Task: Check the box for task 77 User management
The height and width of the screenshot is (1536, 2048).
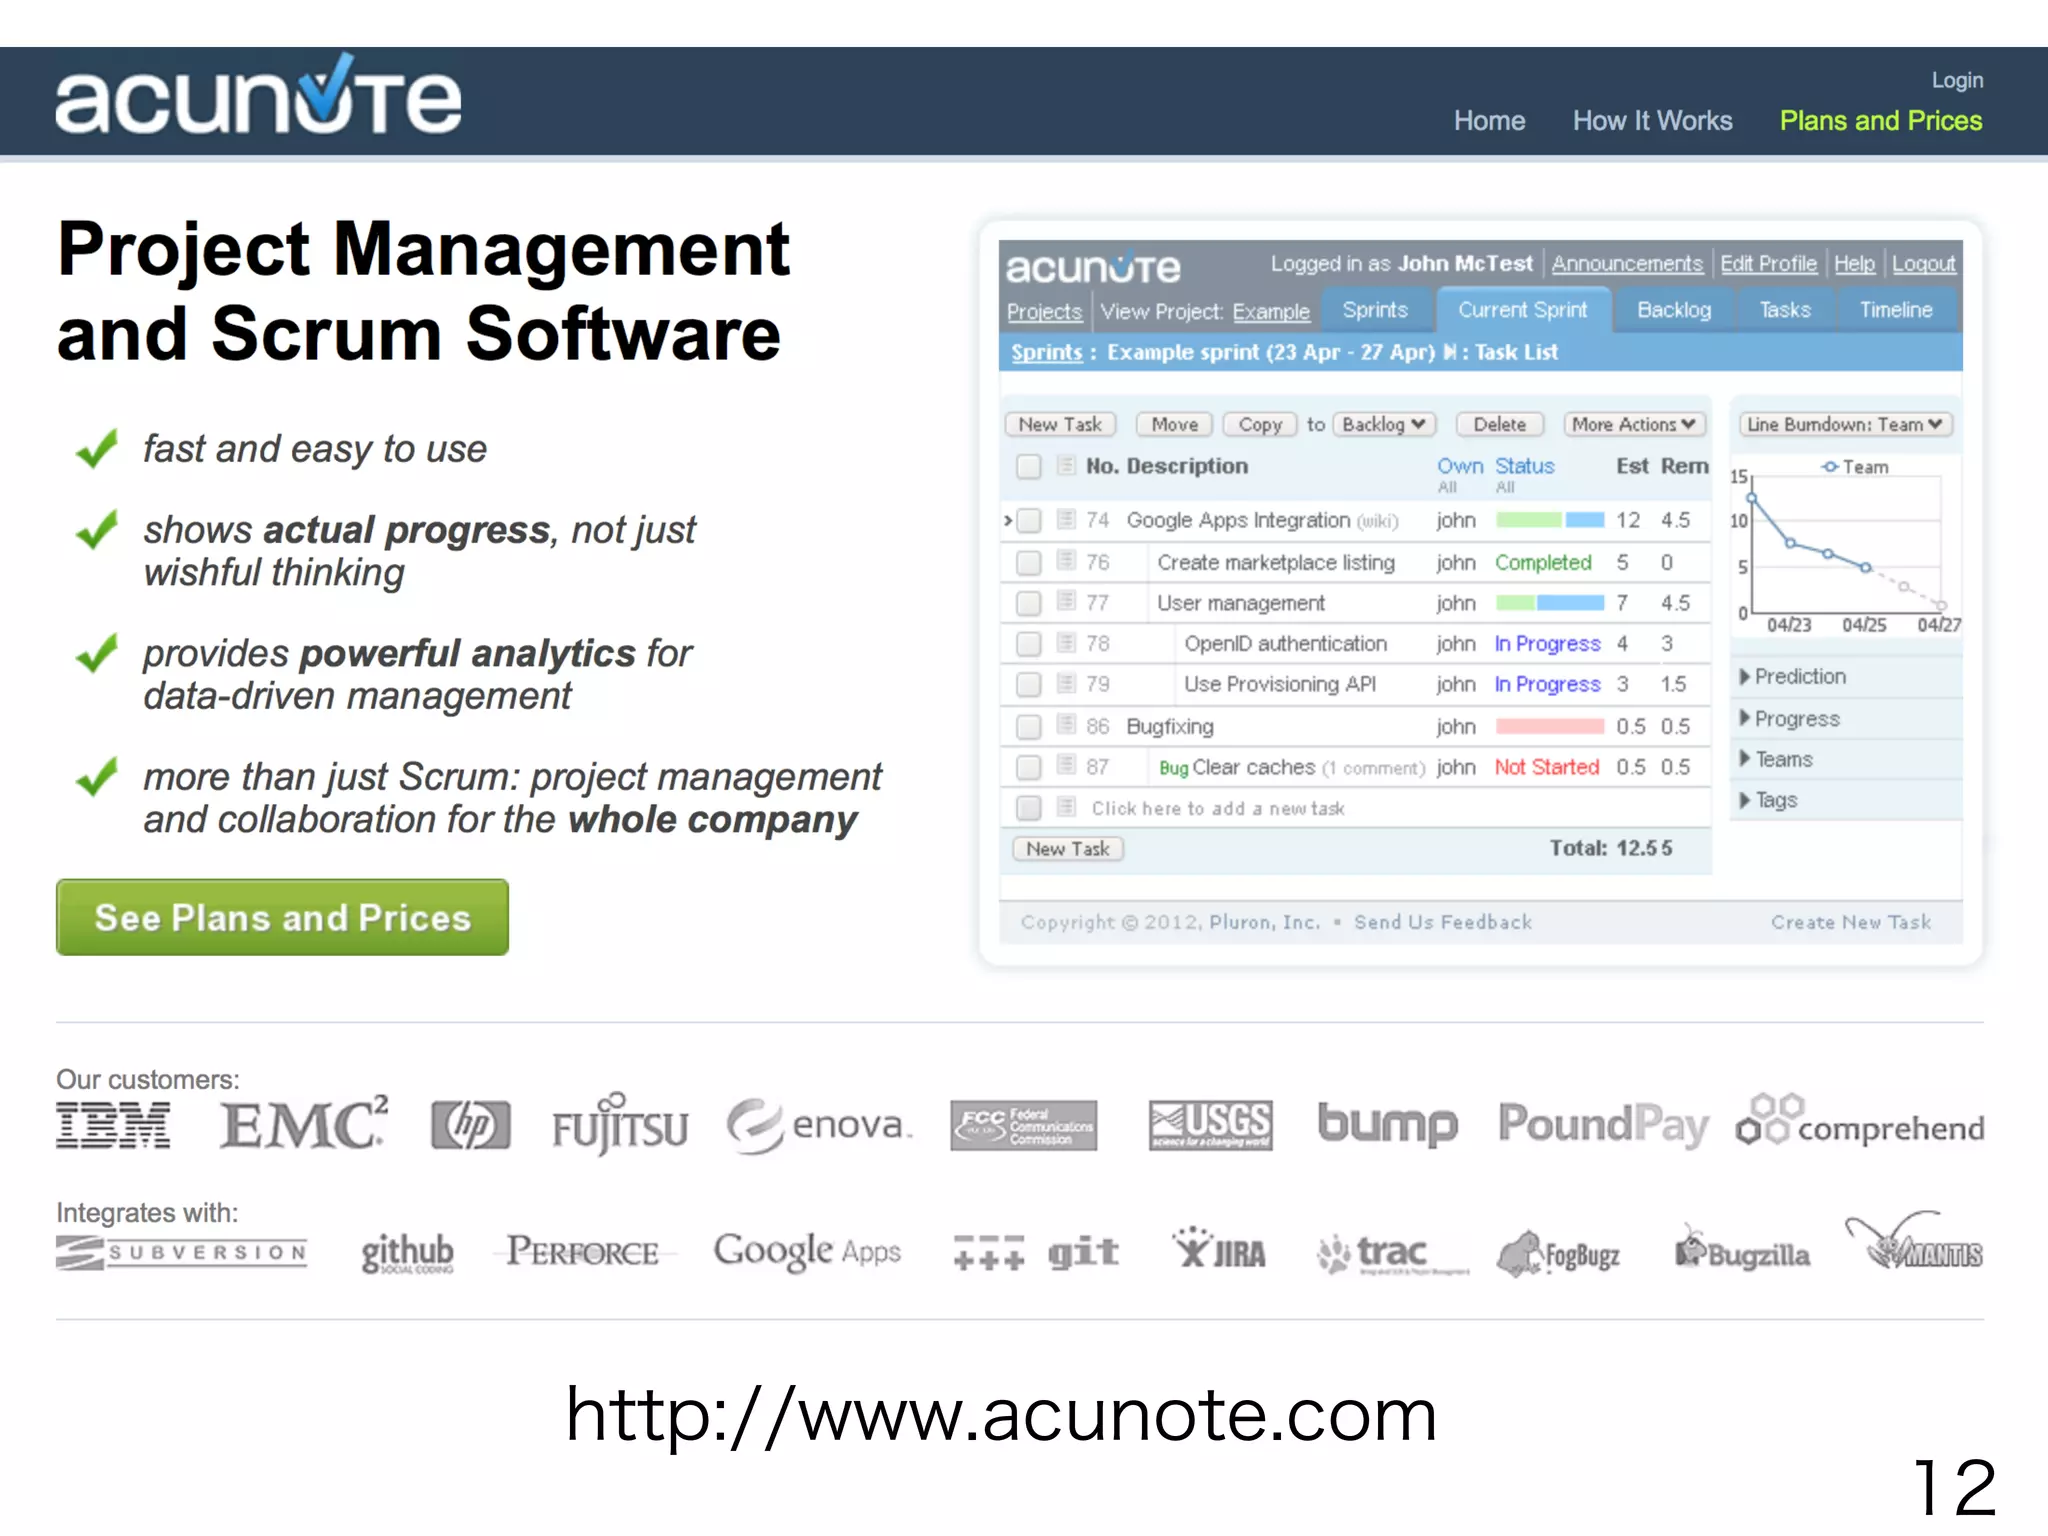Action: point(1029,603)
